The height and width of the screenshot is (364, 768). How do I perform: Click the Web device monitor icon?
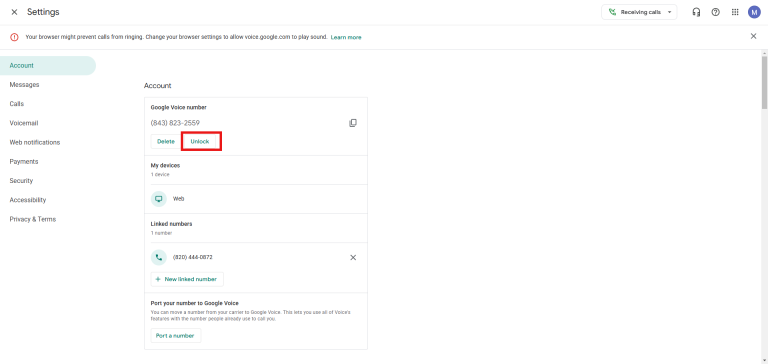click(159, 199)
